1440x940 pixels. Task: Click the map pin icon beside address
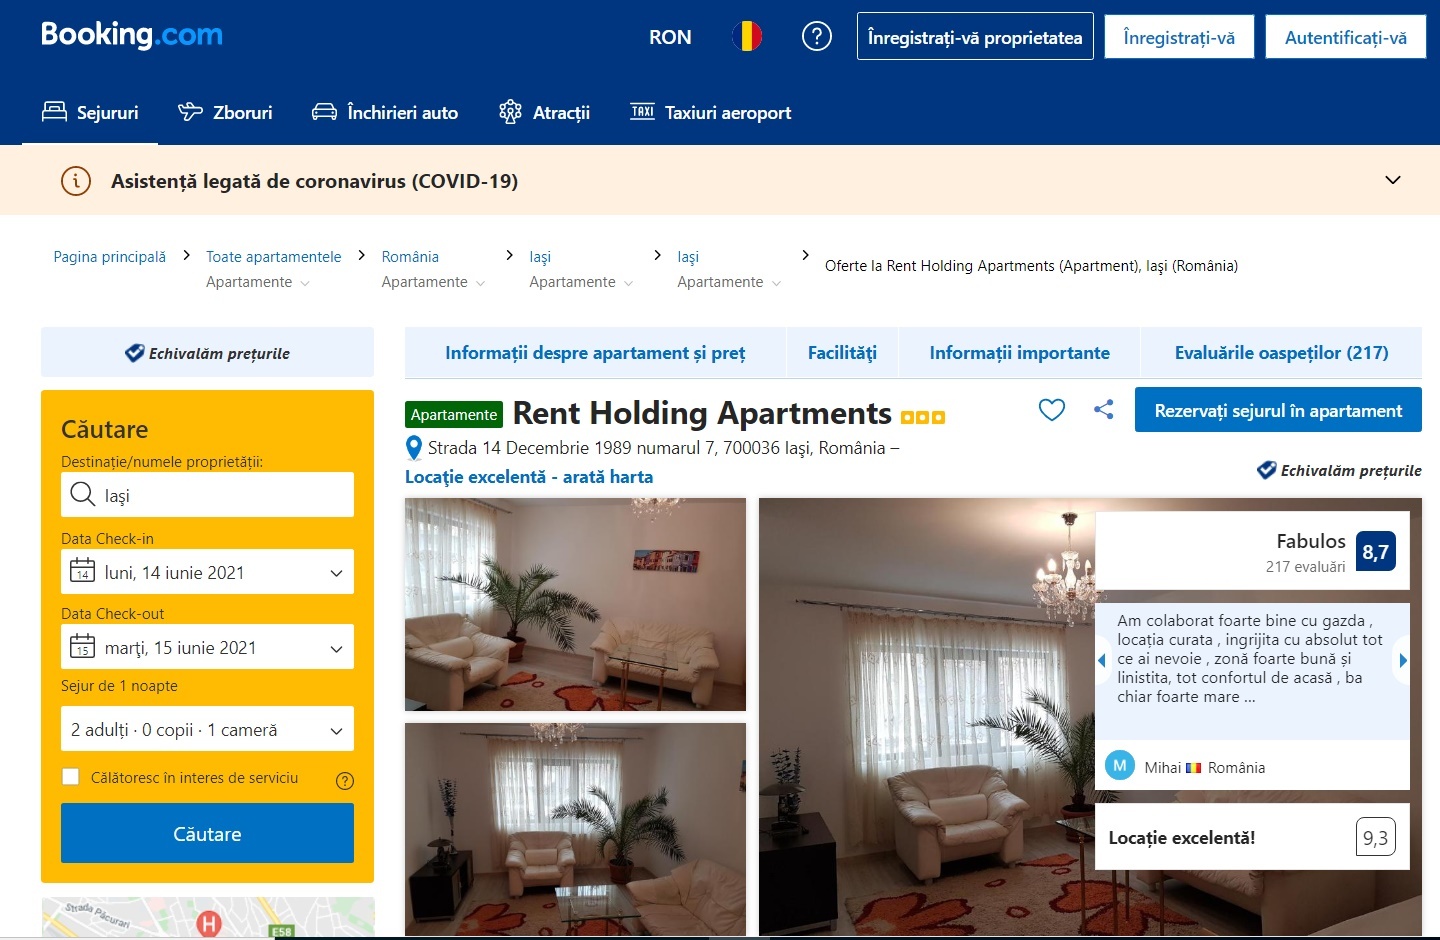pos(414,448)
